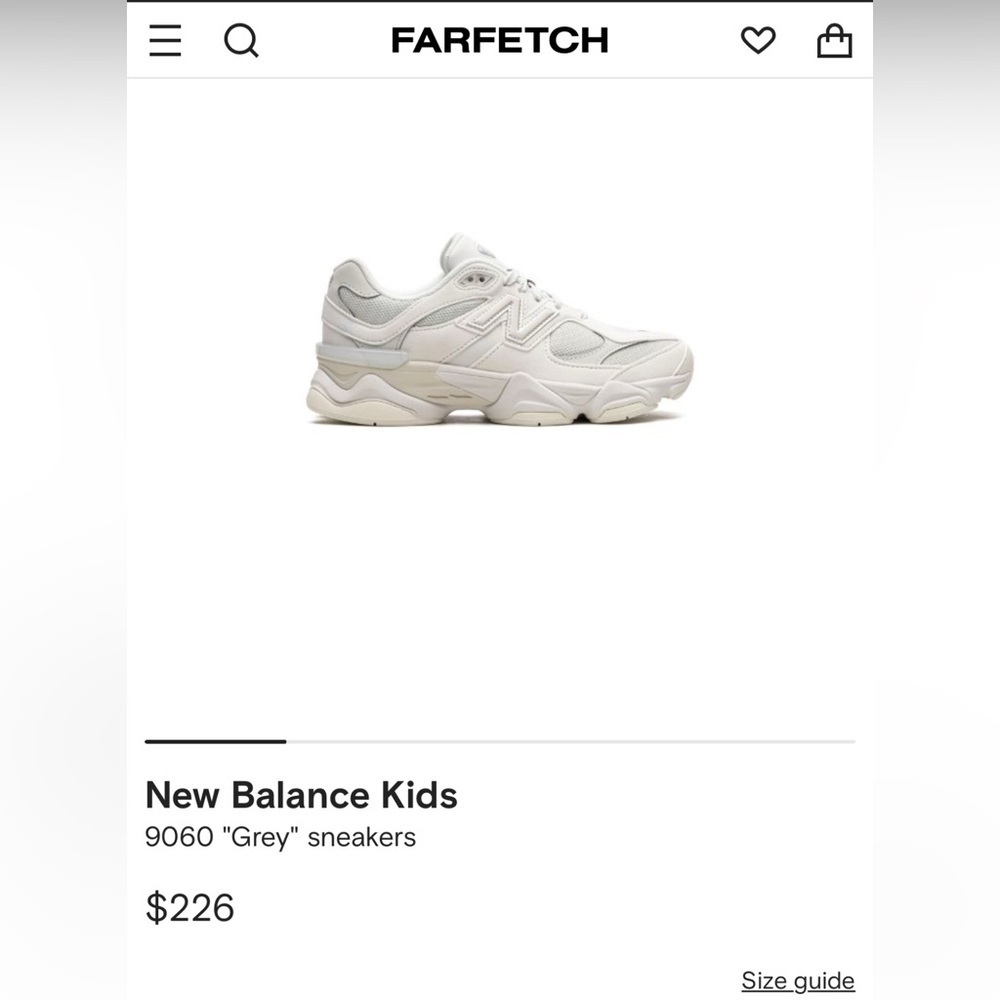Click the image carousel progress bar

click(x=500, y=742)
